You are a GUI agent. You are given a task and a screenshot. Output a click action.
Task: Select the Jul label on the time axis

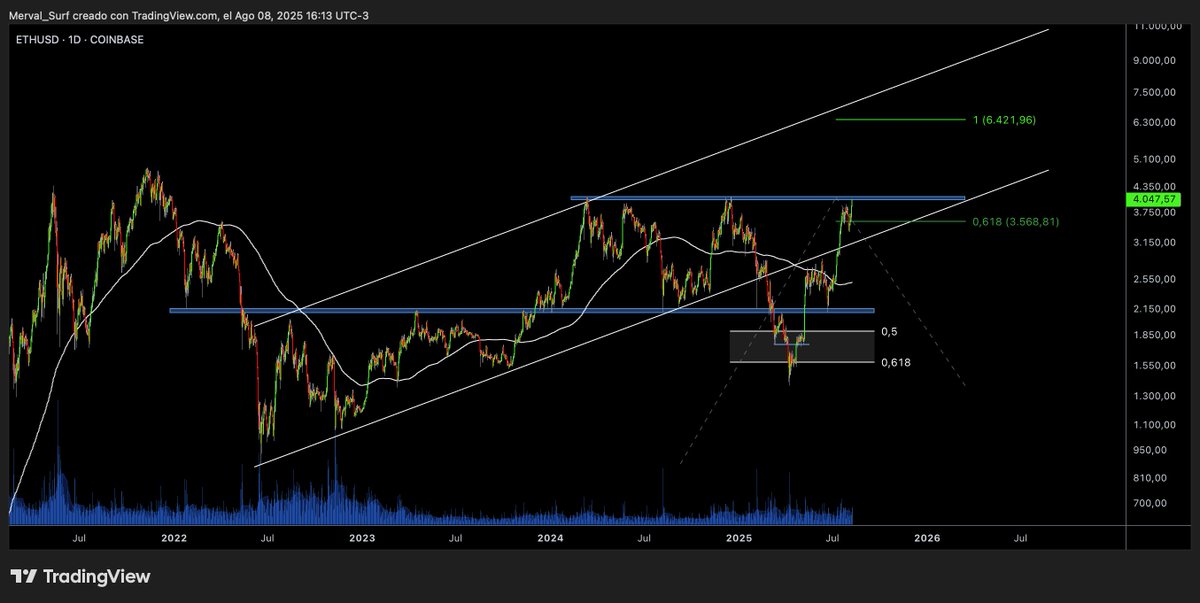(832, 538)
